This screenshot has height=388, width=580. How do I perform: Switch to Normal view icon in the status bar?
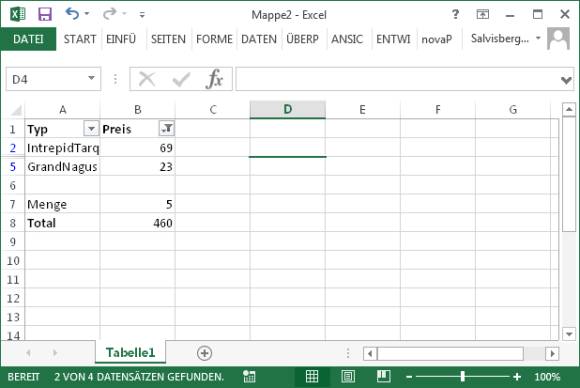312,377
